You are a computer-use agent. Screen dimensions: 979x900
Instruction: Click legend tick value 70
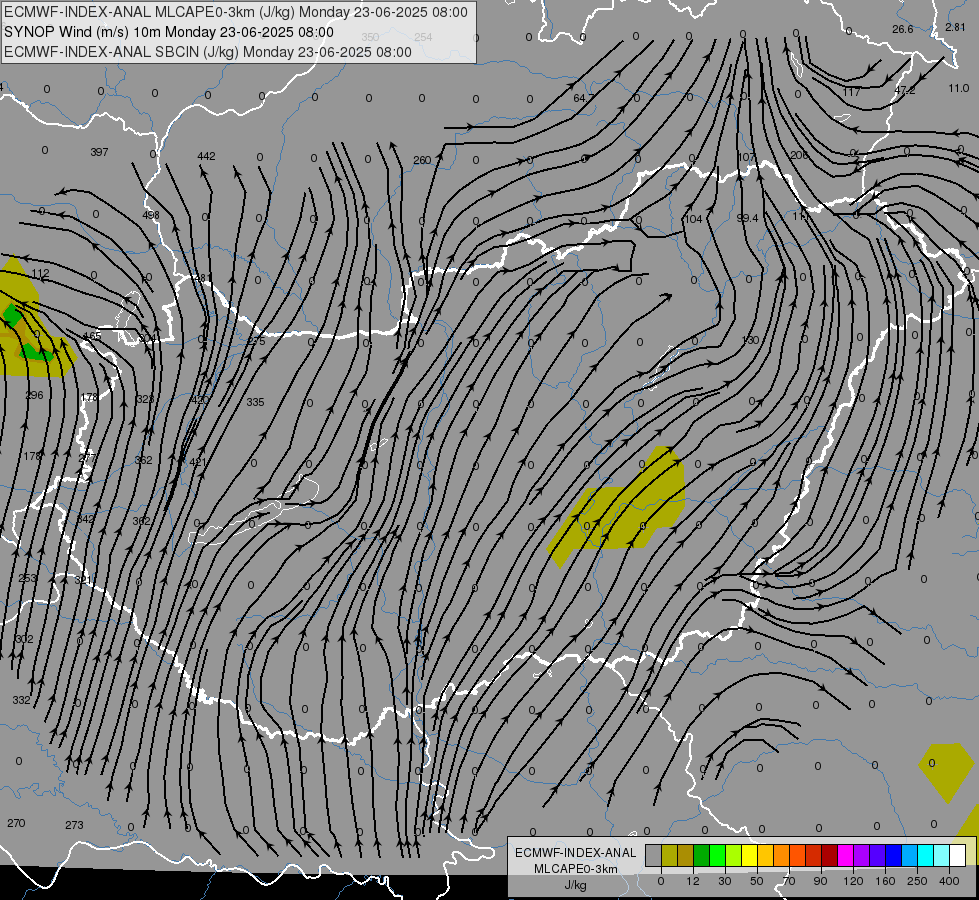click(x=789, y=881)
